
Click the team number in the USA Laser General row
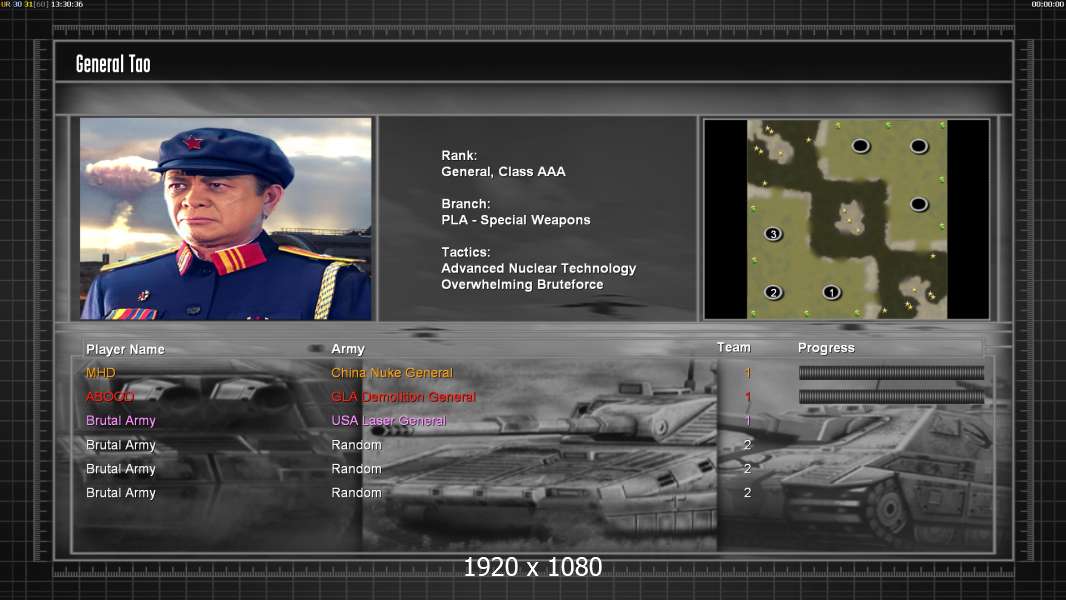pos(747,421)
